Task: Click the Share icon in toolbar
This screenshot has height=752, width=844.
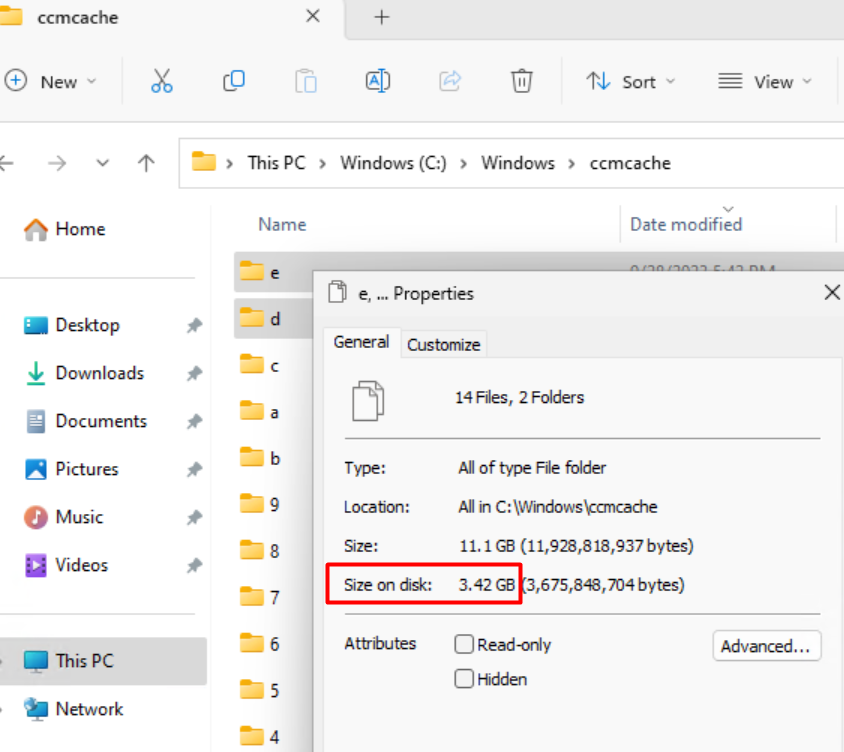Action: 450,81
